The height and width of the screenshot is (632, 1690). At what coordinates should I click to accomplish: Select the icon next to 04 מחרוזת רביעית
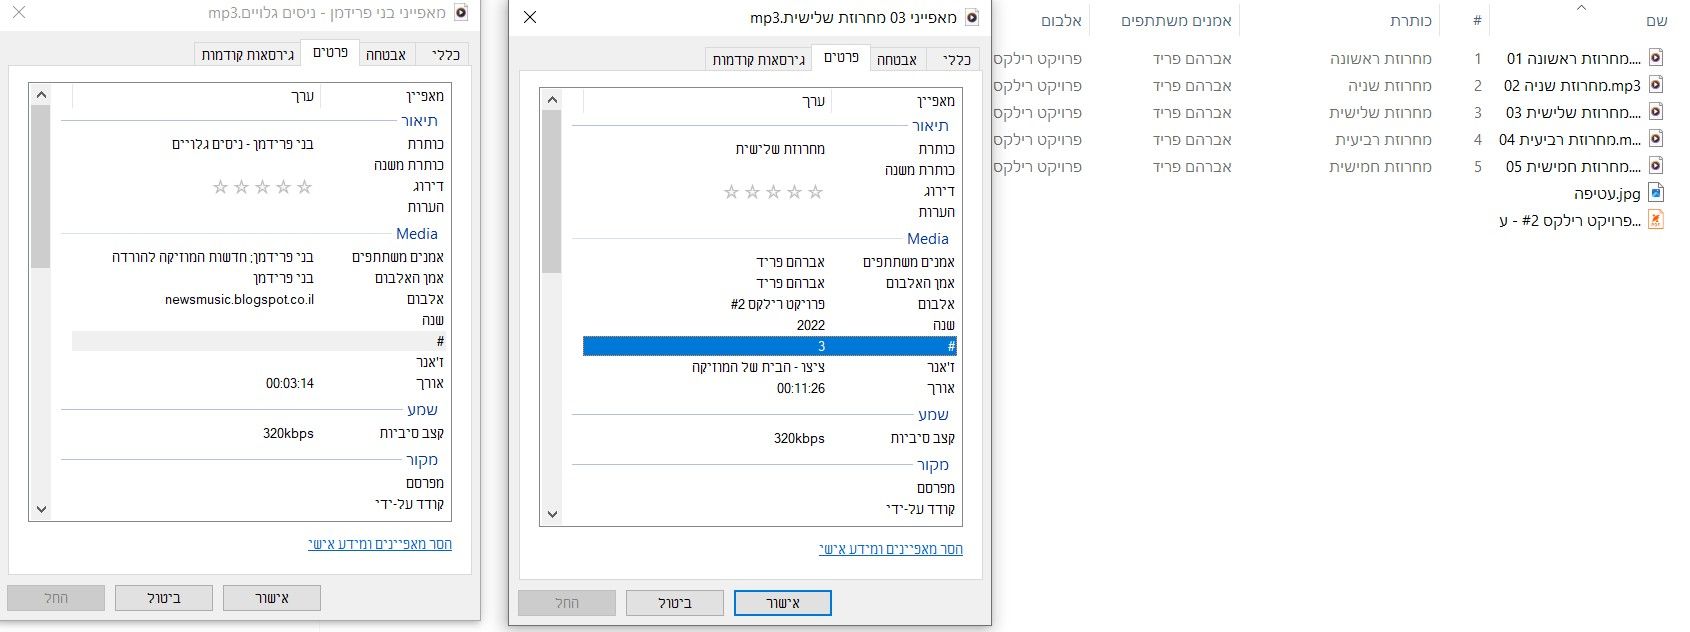point(1656,139)
